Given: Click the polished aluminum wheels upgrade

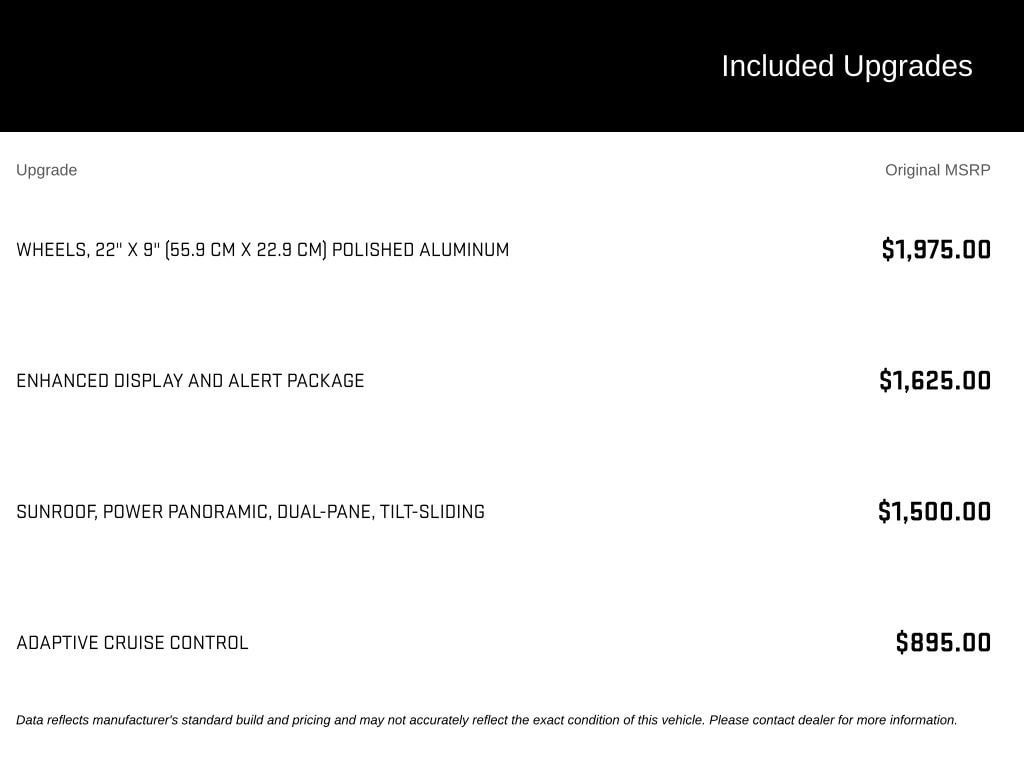Looking at the screenshot, I should (263, 250).
